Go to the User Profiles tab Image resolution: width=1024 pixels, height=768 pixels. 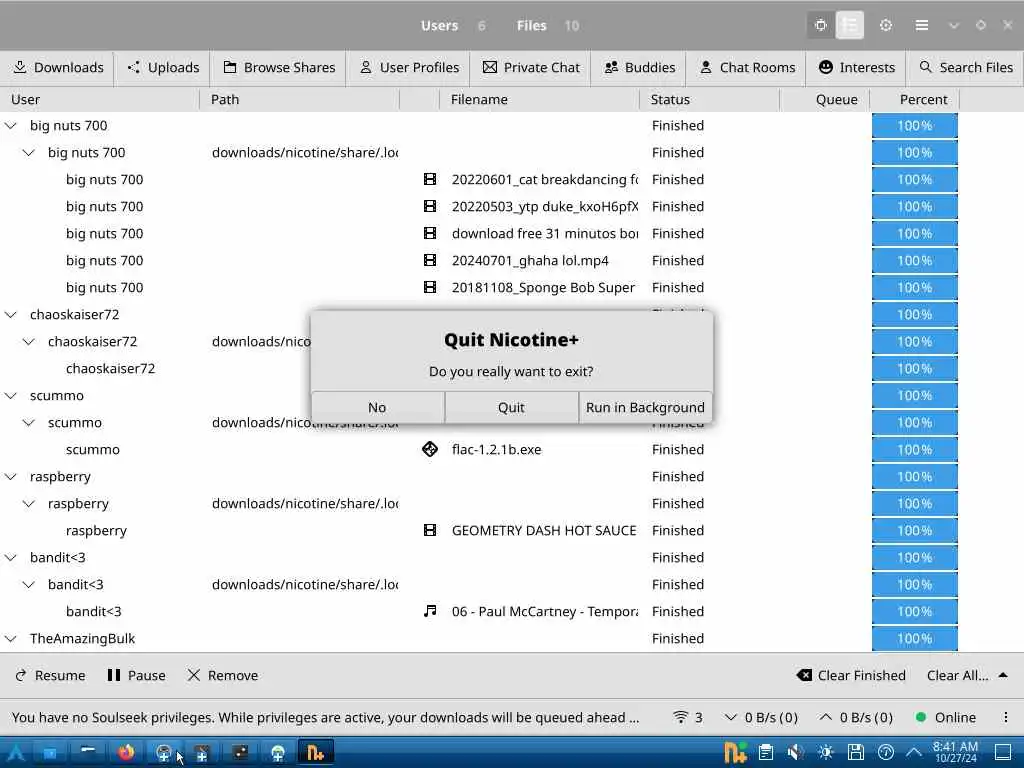[x=409, y=67]
